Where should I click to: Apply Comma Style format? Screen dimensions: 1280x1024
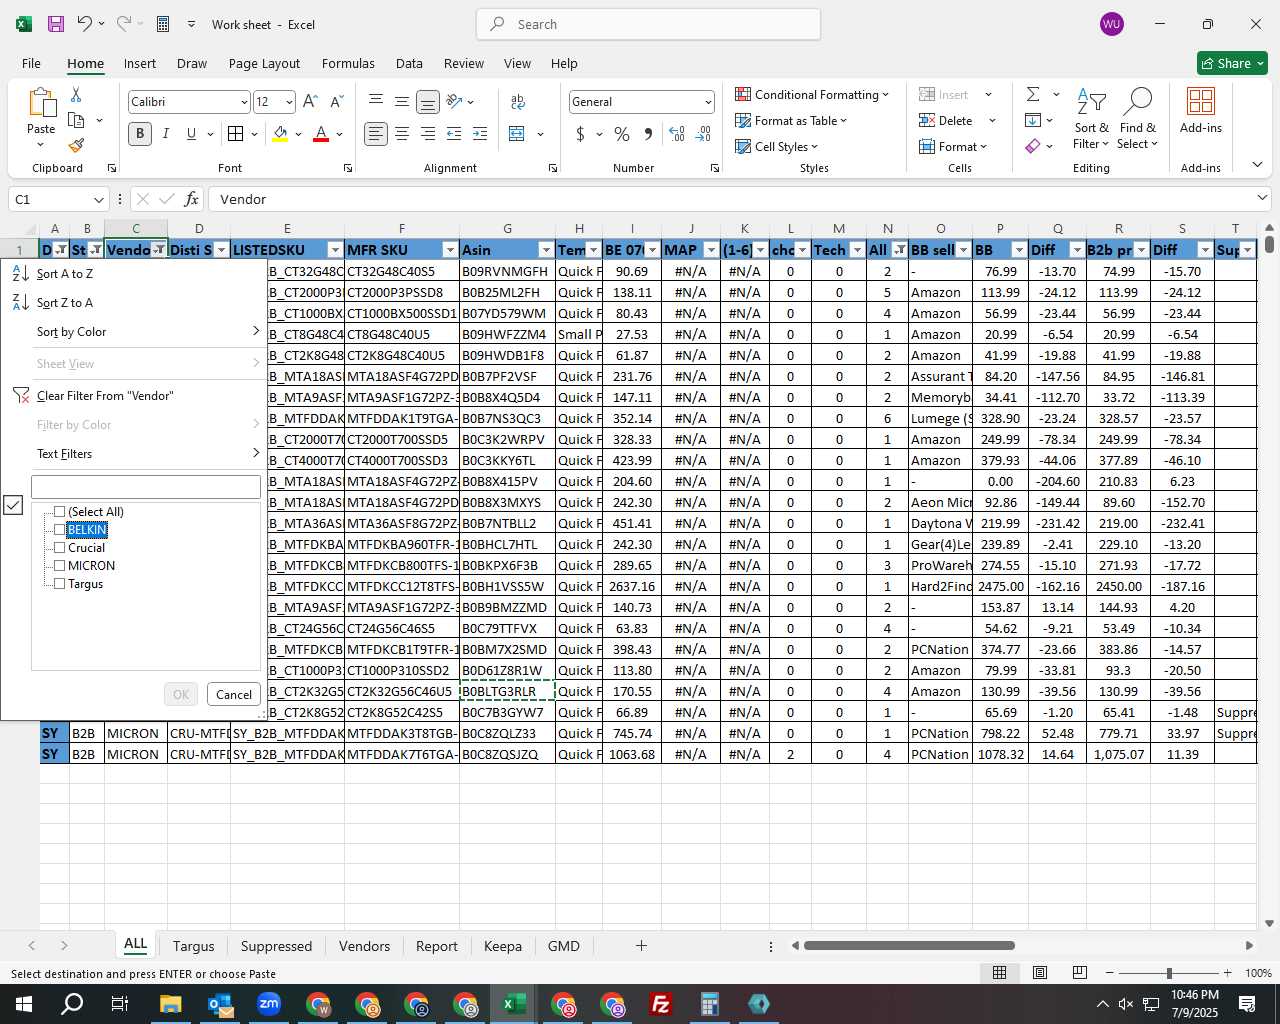(648, 134)
